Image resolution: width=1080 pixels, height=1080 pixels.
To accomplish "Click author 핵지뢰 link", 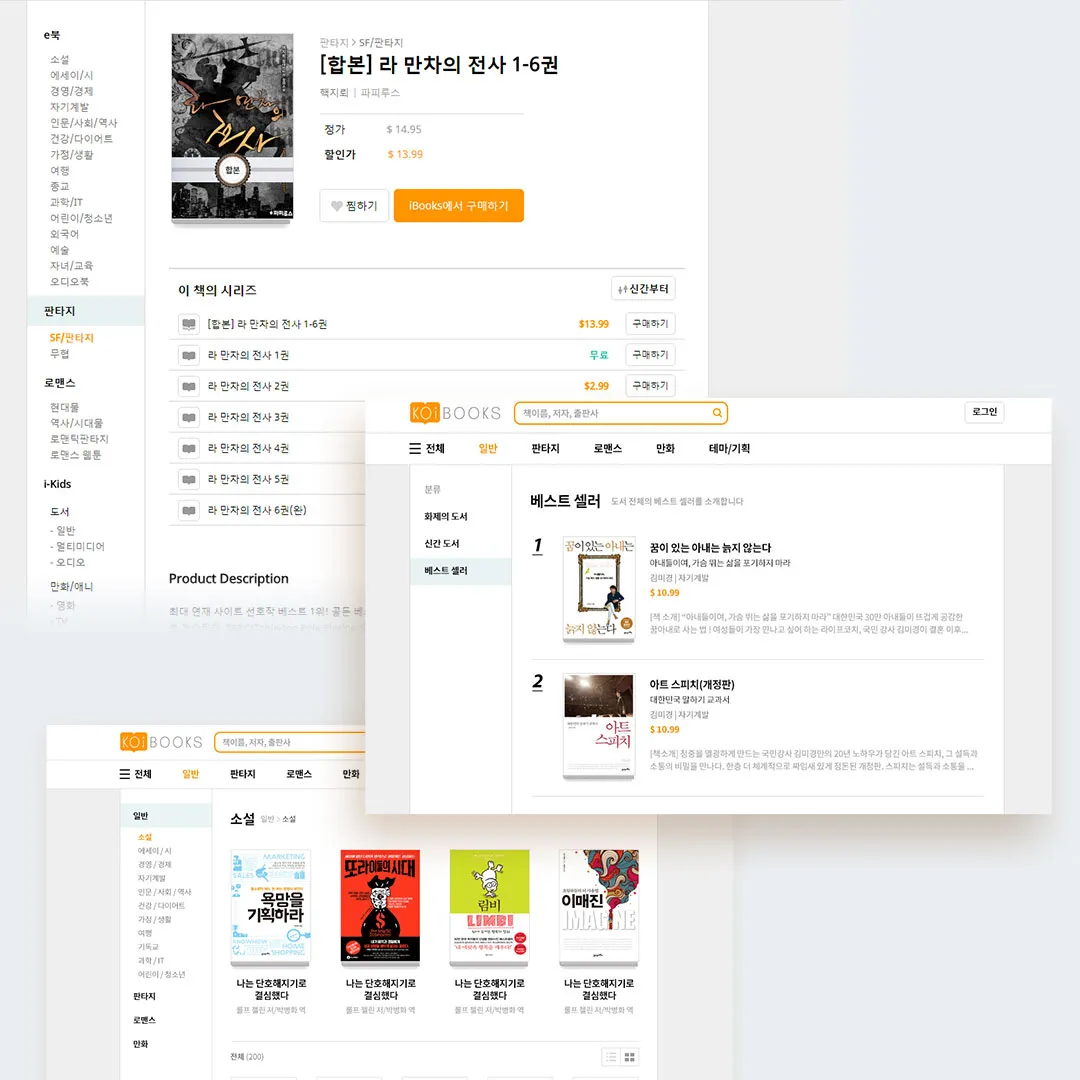I will point(334,92).
